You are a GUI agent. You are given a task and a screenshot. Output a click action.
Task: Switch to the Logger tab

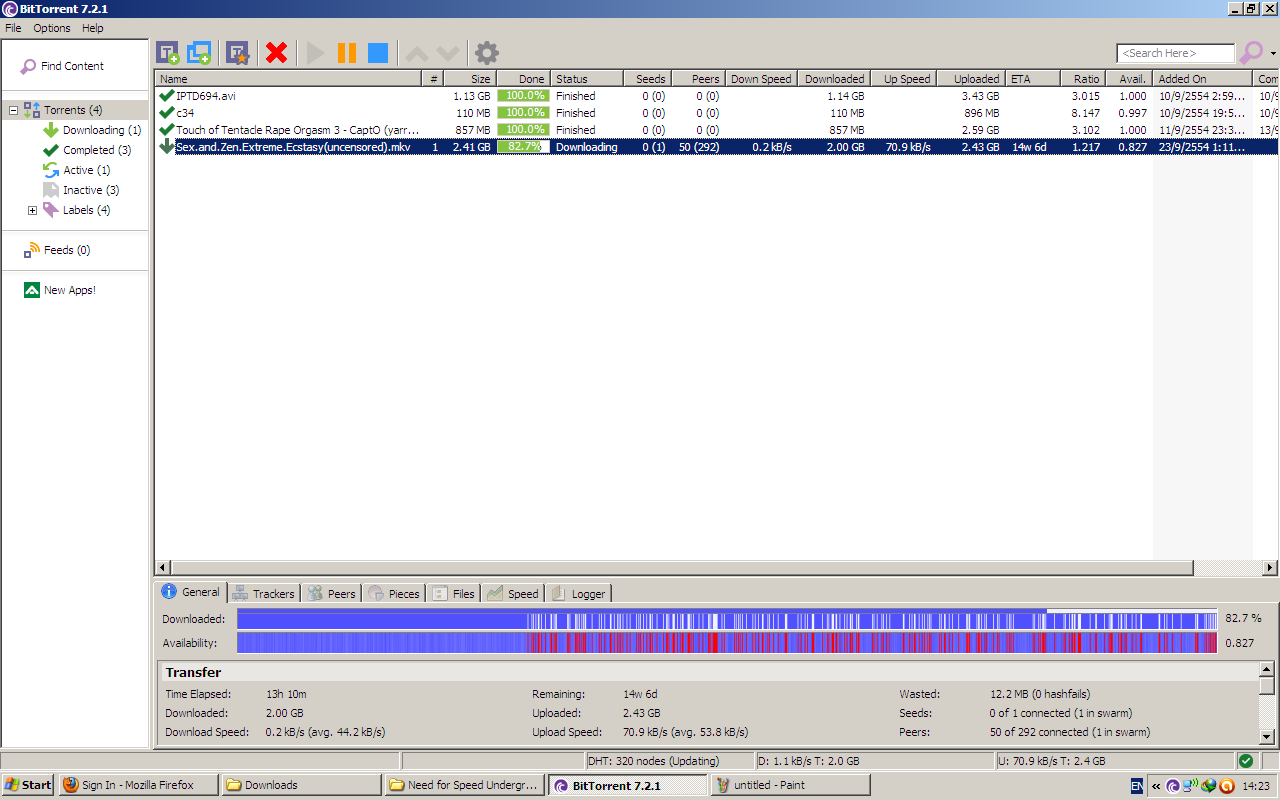coord(578,593)
